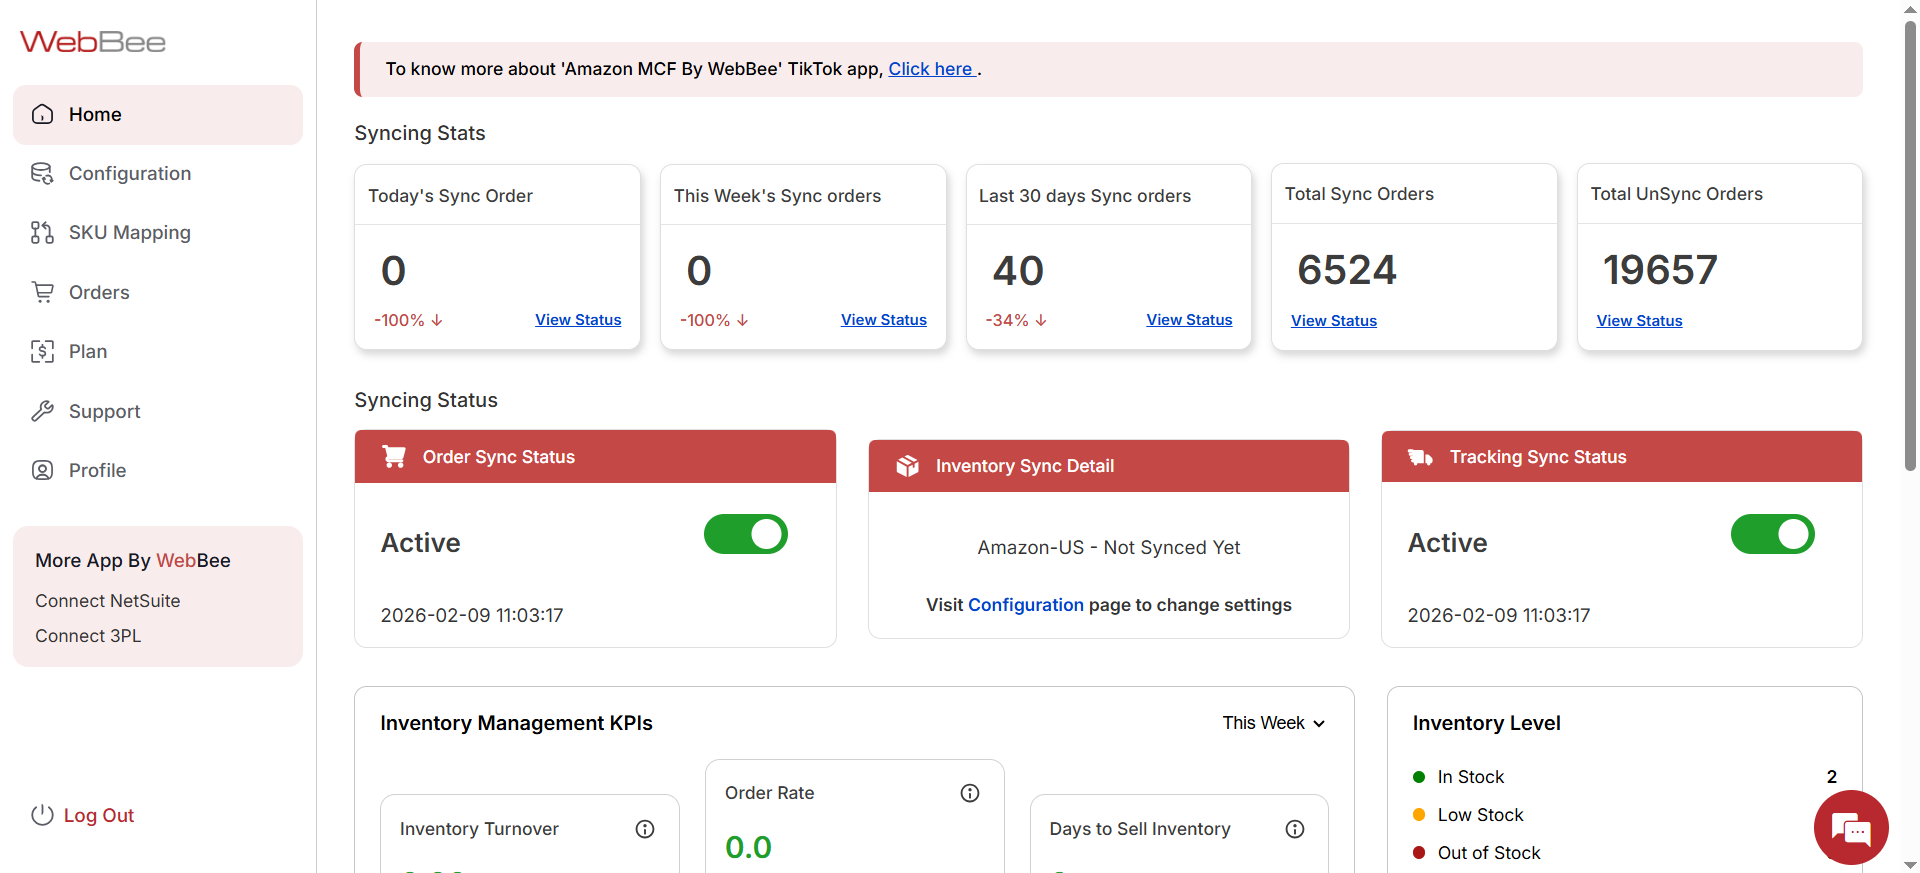Click the Configuration database icon
The height and width of the screenshot is (873, 1920).
pos(42,174)
